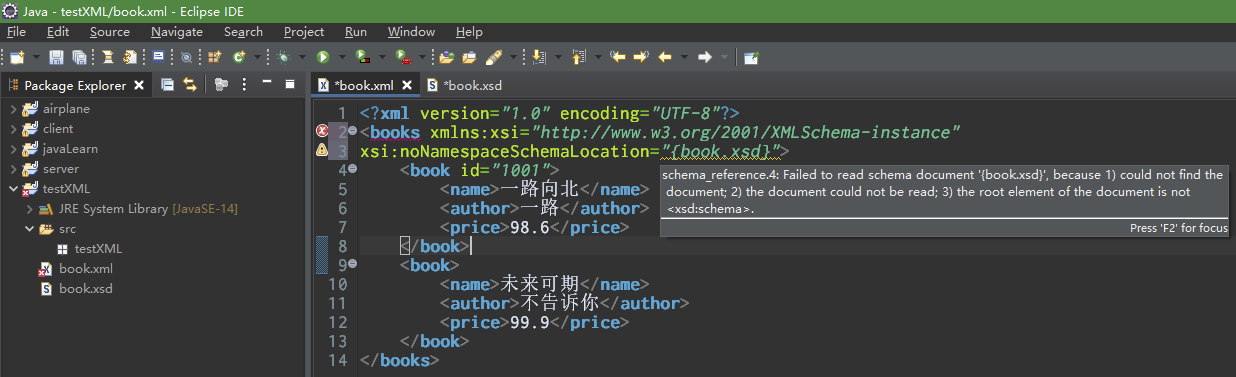Save the current file with floppy icon
The width and height of the screenshot is (1236, 377).
pyautogui.click(x=56, y=57)
